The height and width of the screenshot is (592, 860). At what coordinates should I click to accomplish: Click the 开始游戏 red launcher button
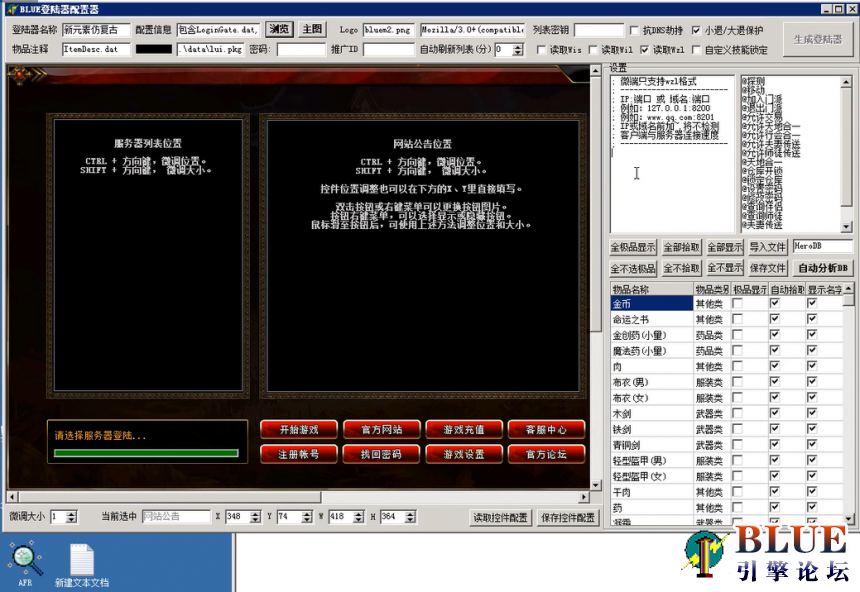point(298,429)
